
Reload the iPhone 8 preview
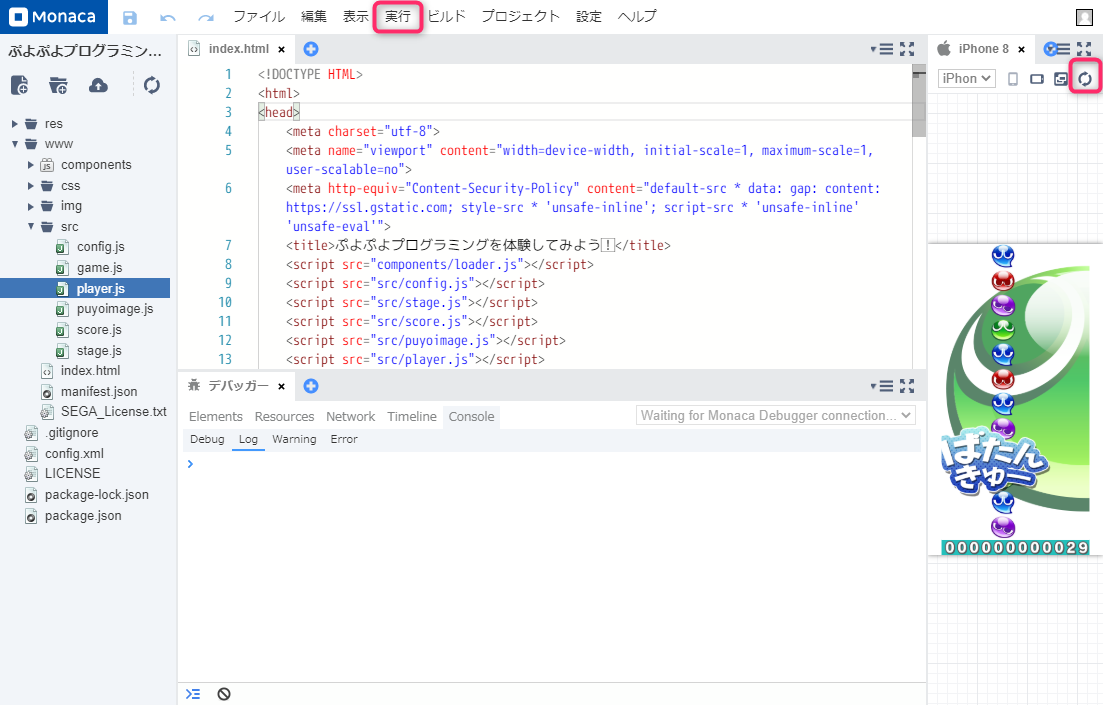point(1085,79)
